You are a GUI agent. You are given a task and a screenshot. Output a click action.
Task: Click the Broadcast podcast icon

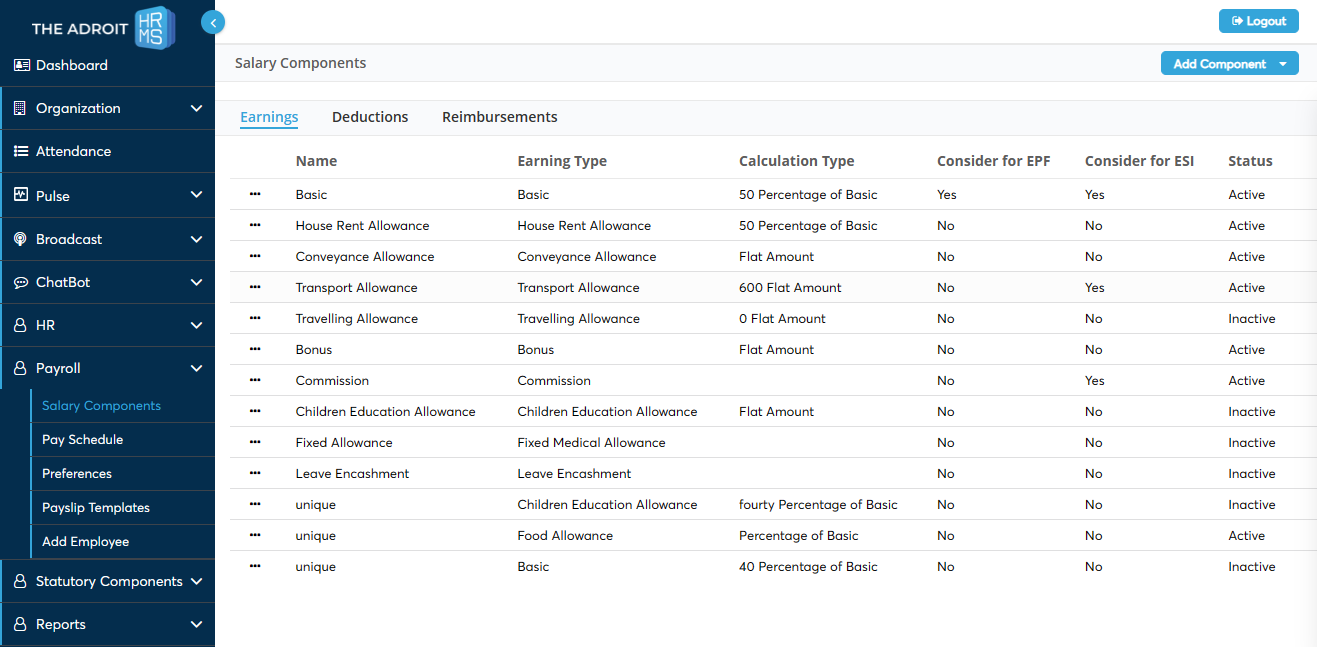[x=20, y=239]
